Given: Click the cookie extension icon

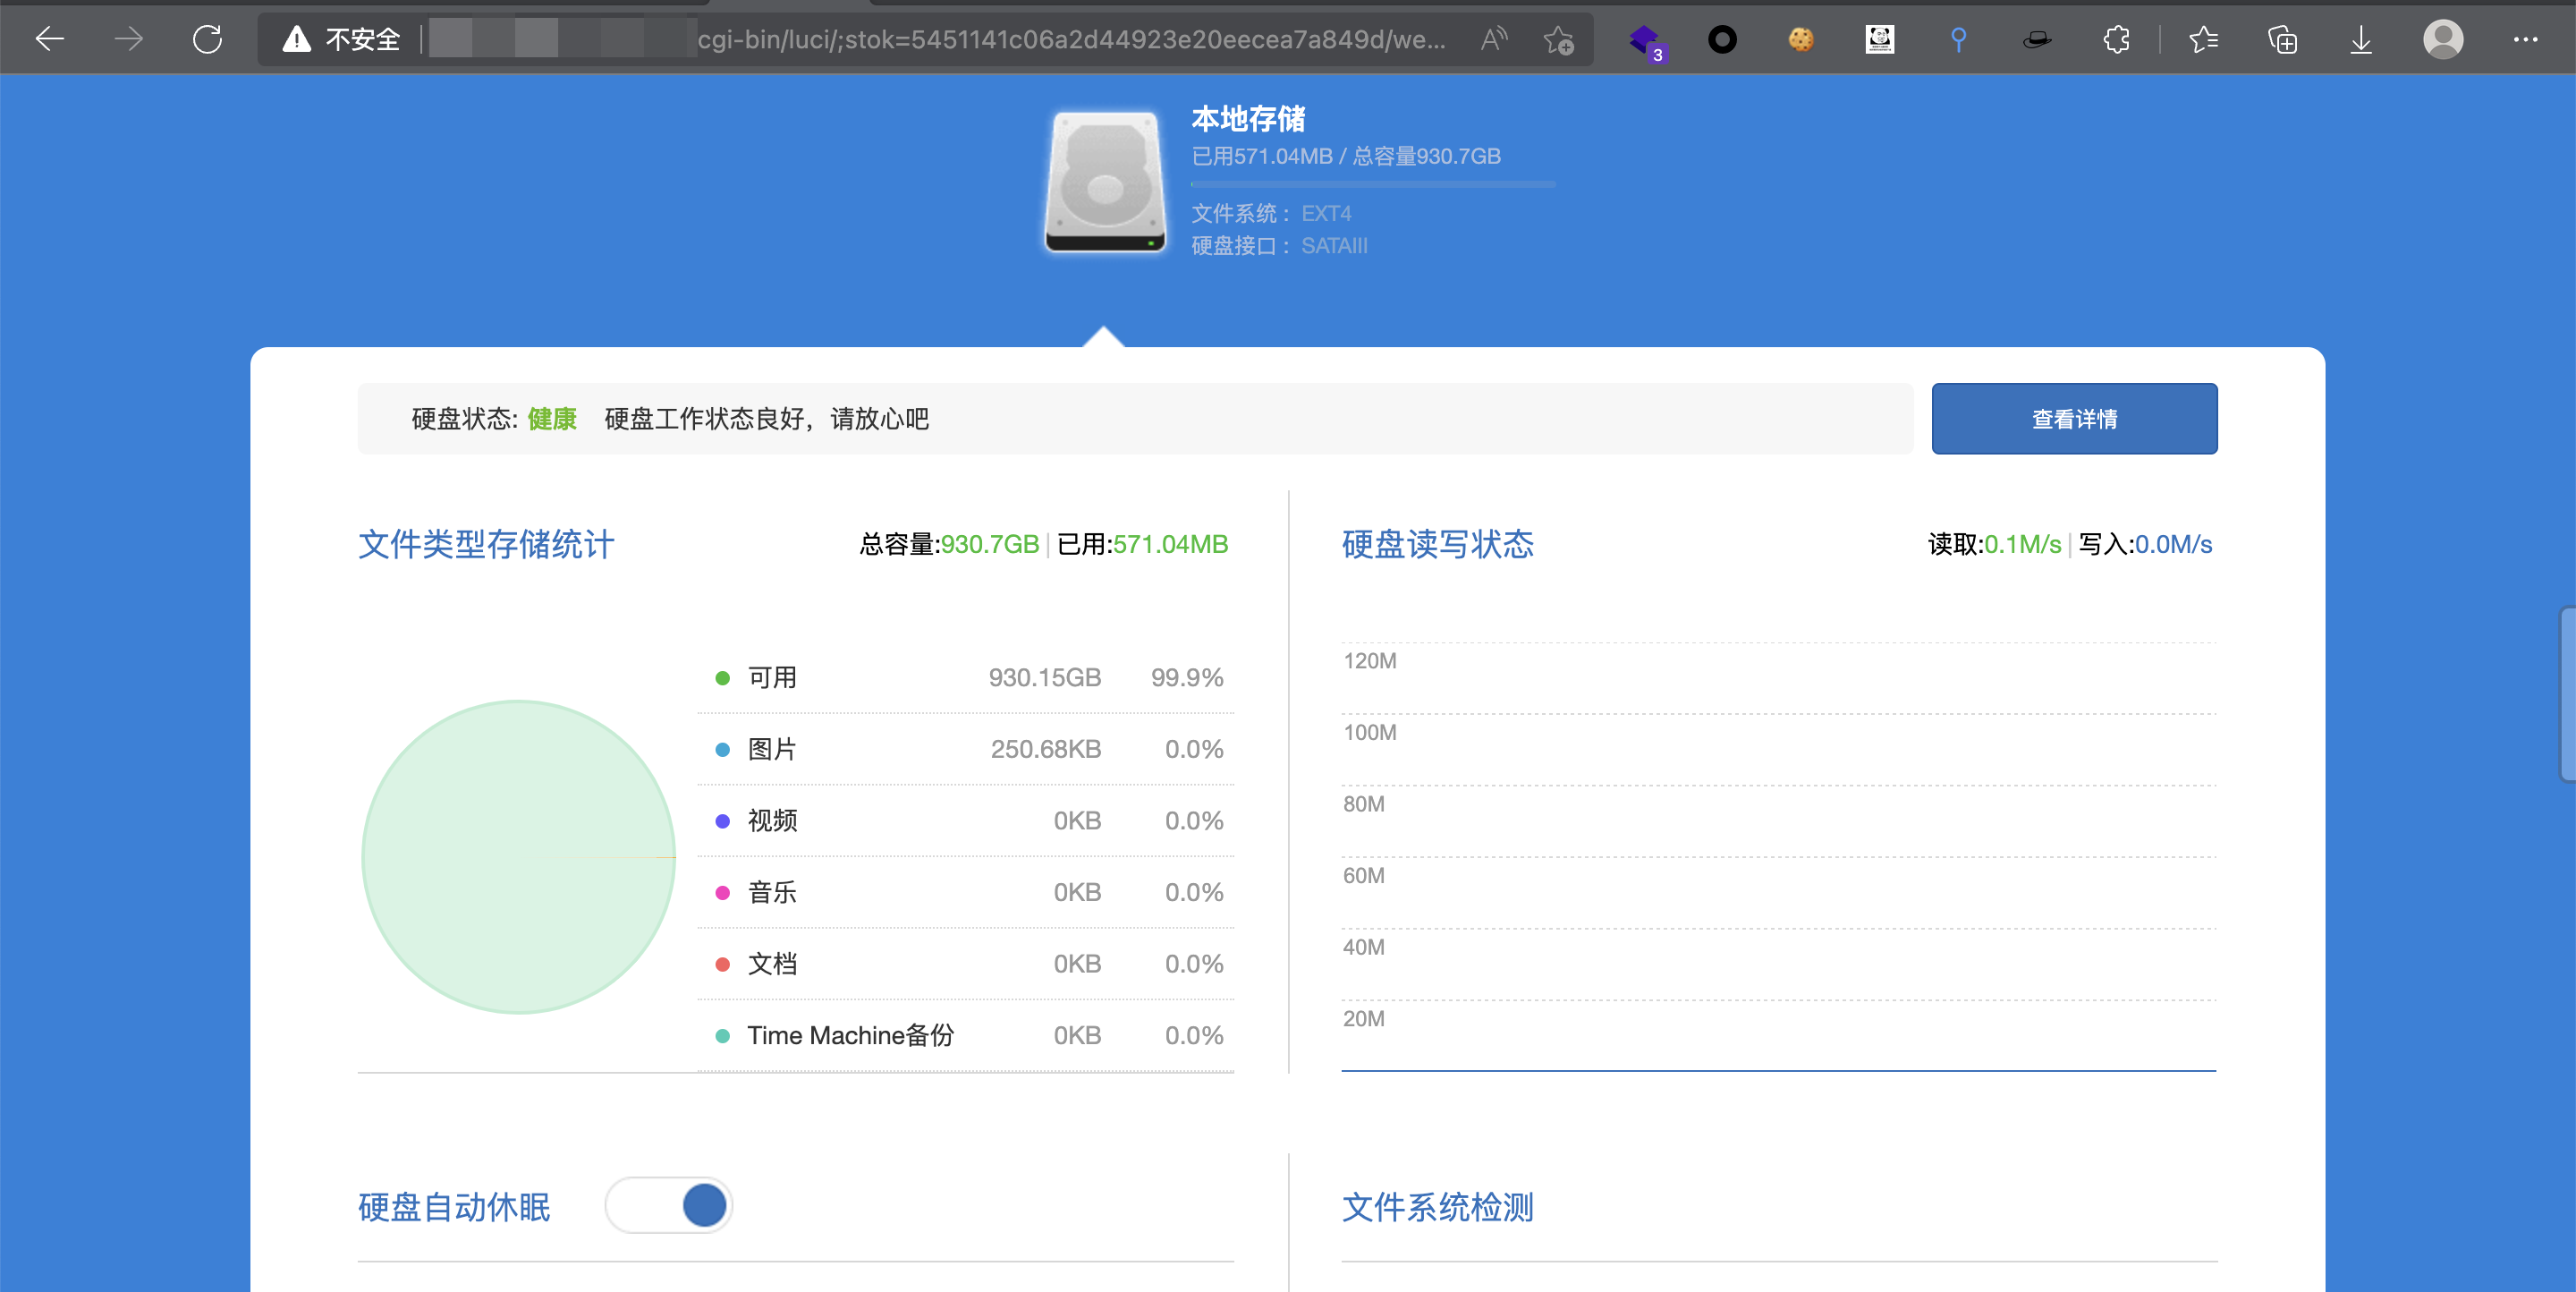Looking at the screenshot, I should click(x=1801, y=40).
